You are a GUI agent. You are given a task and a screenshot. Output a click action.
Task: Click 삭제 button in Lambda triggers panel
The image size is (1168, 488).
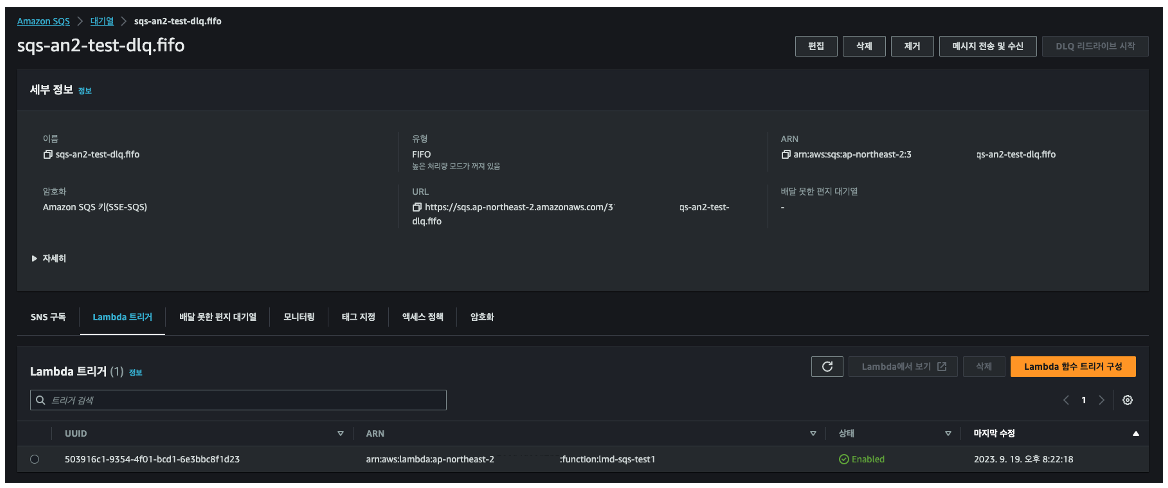click(x=983, y=367)
